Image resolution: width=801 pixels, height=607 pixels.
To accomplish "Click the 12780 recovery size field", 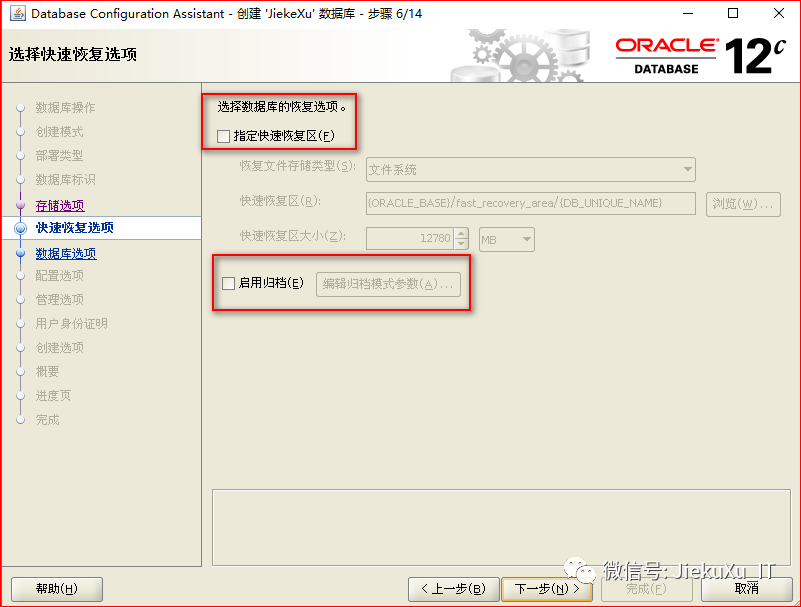I will point(410,239).
